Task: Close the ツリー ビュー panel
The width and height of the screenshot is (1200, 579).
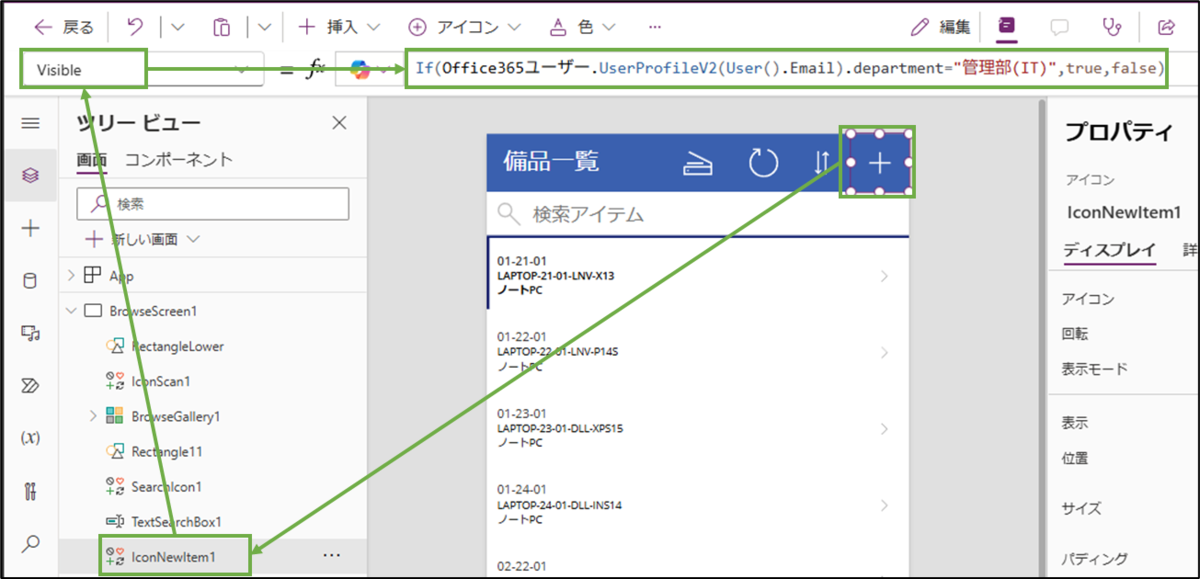Action: 339,123
